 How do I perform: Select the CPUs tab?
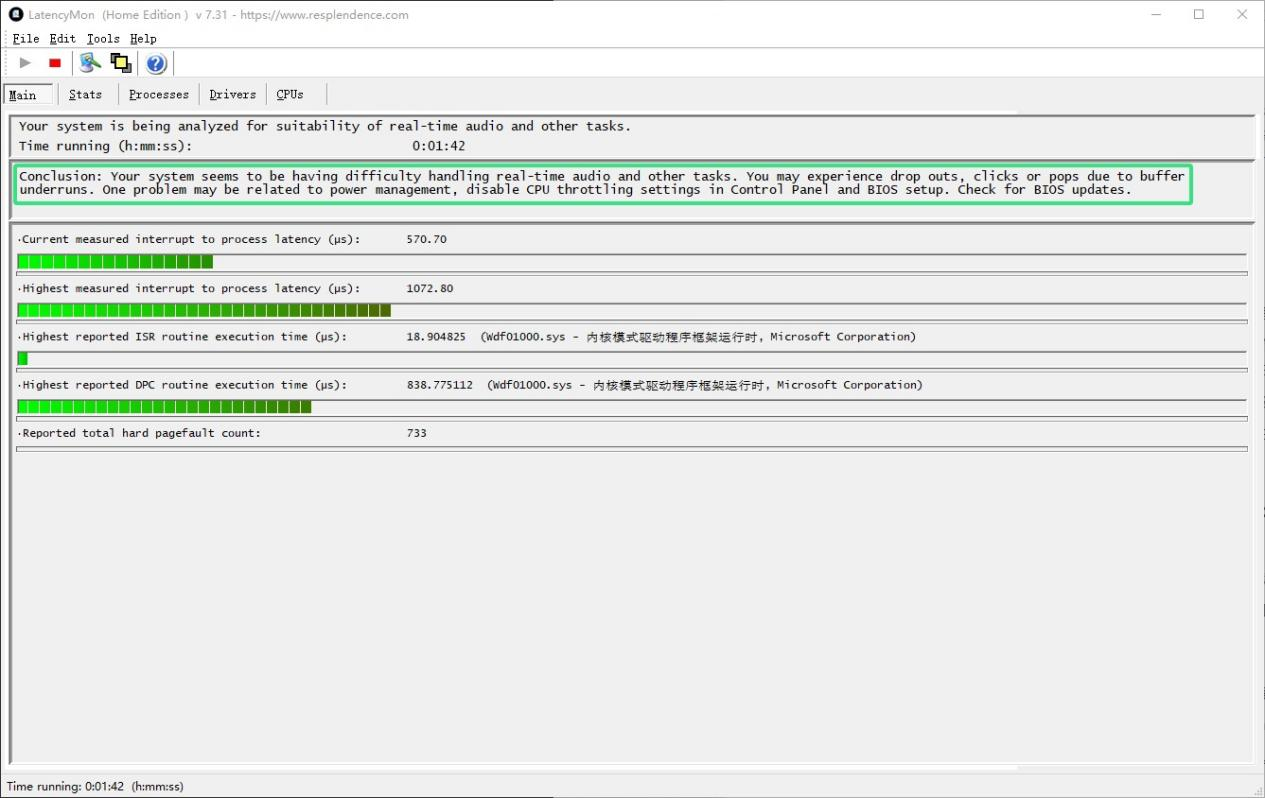[x=289, y=94]
